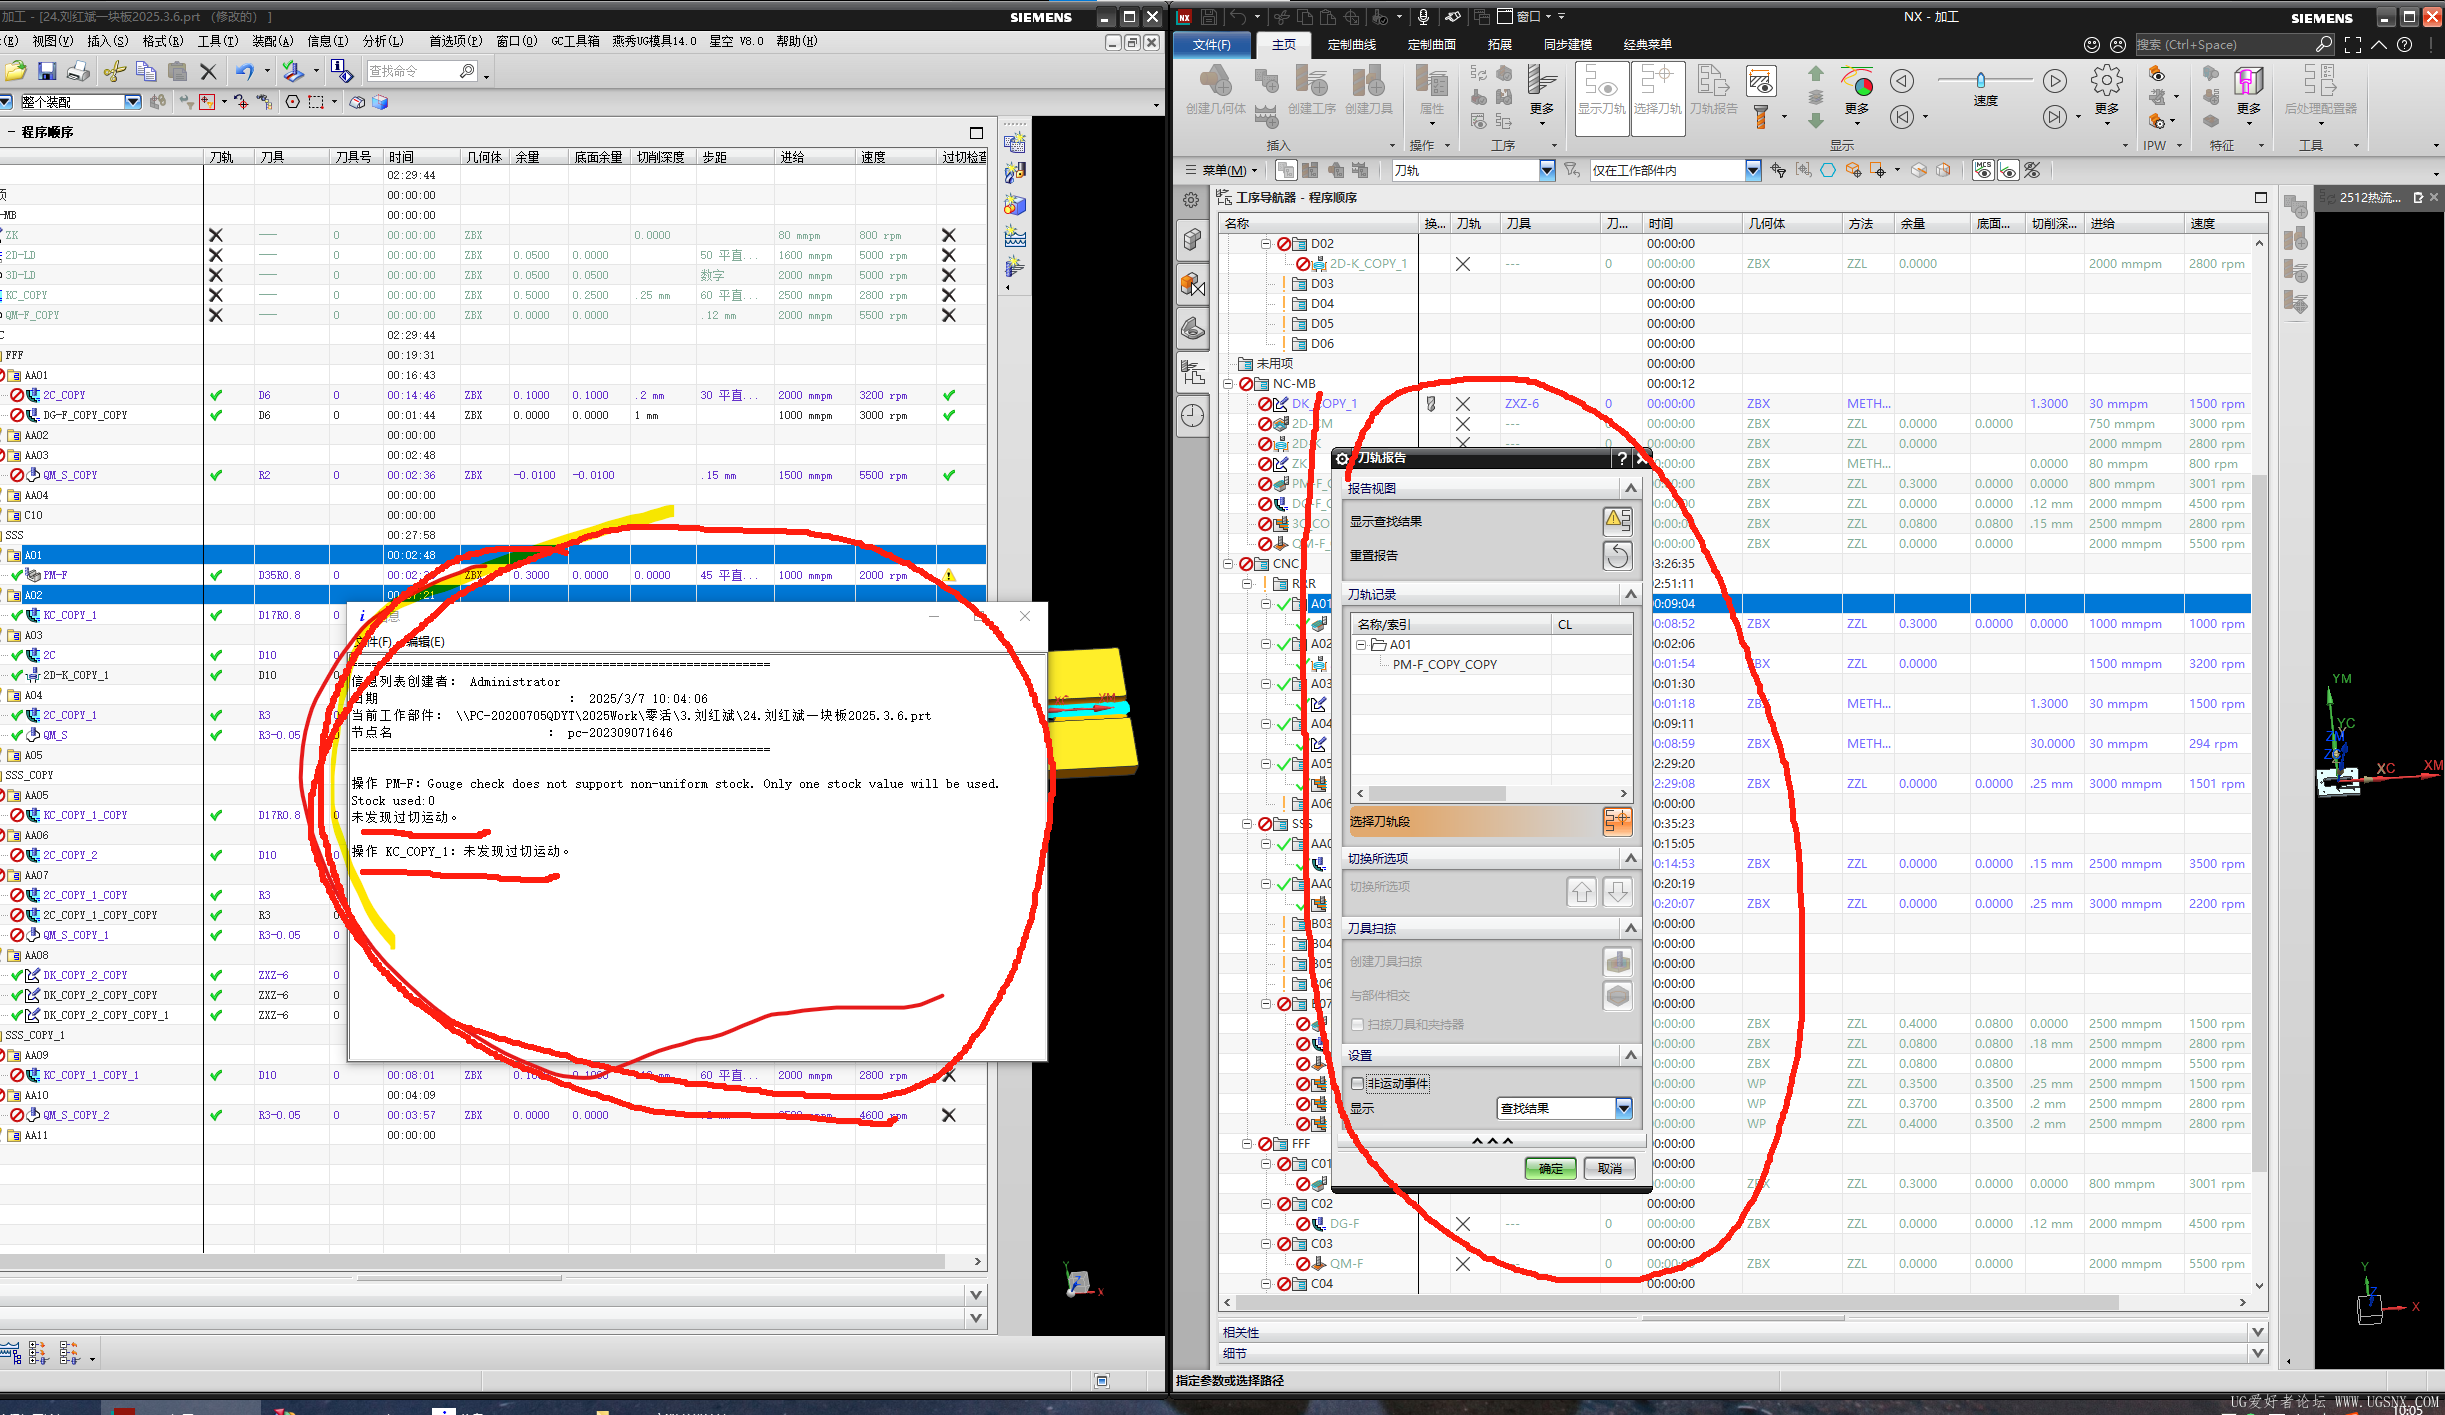Click the green upward arrow icon in display group
Screen dimensions: 2445x1415
coord(1816,75)
